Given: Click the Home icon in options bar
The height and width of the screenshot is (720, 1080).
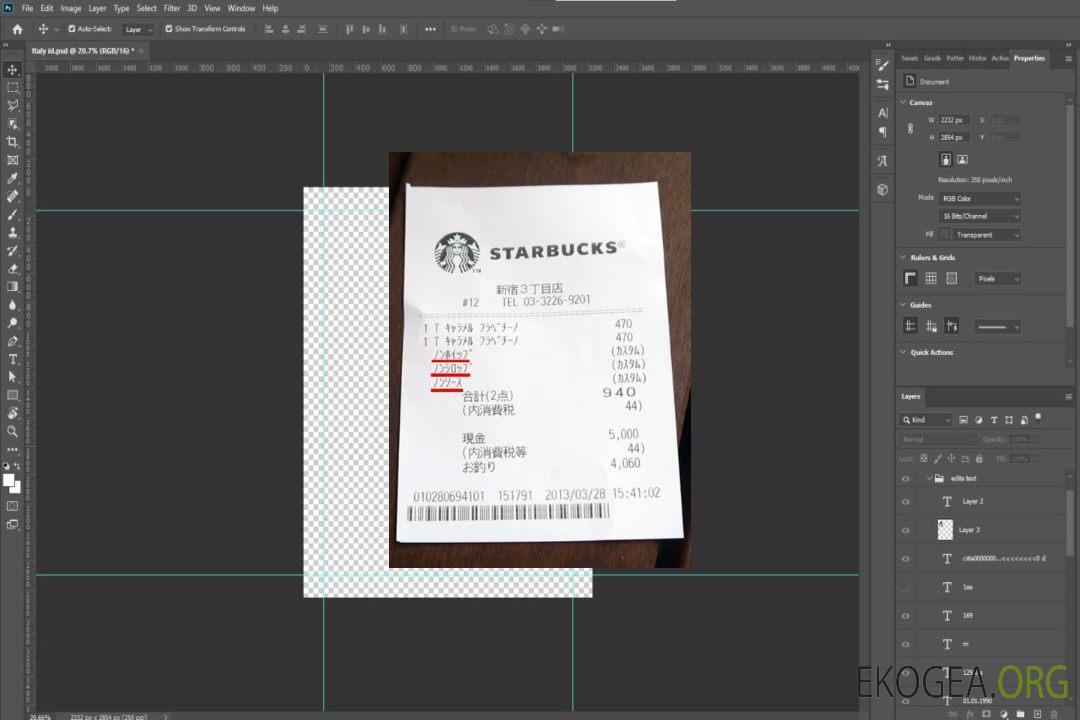Looking at the screenshot, I should pos(17,29).
